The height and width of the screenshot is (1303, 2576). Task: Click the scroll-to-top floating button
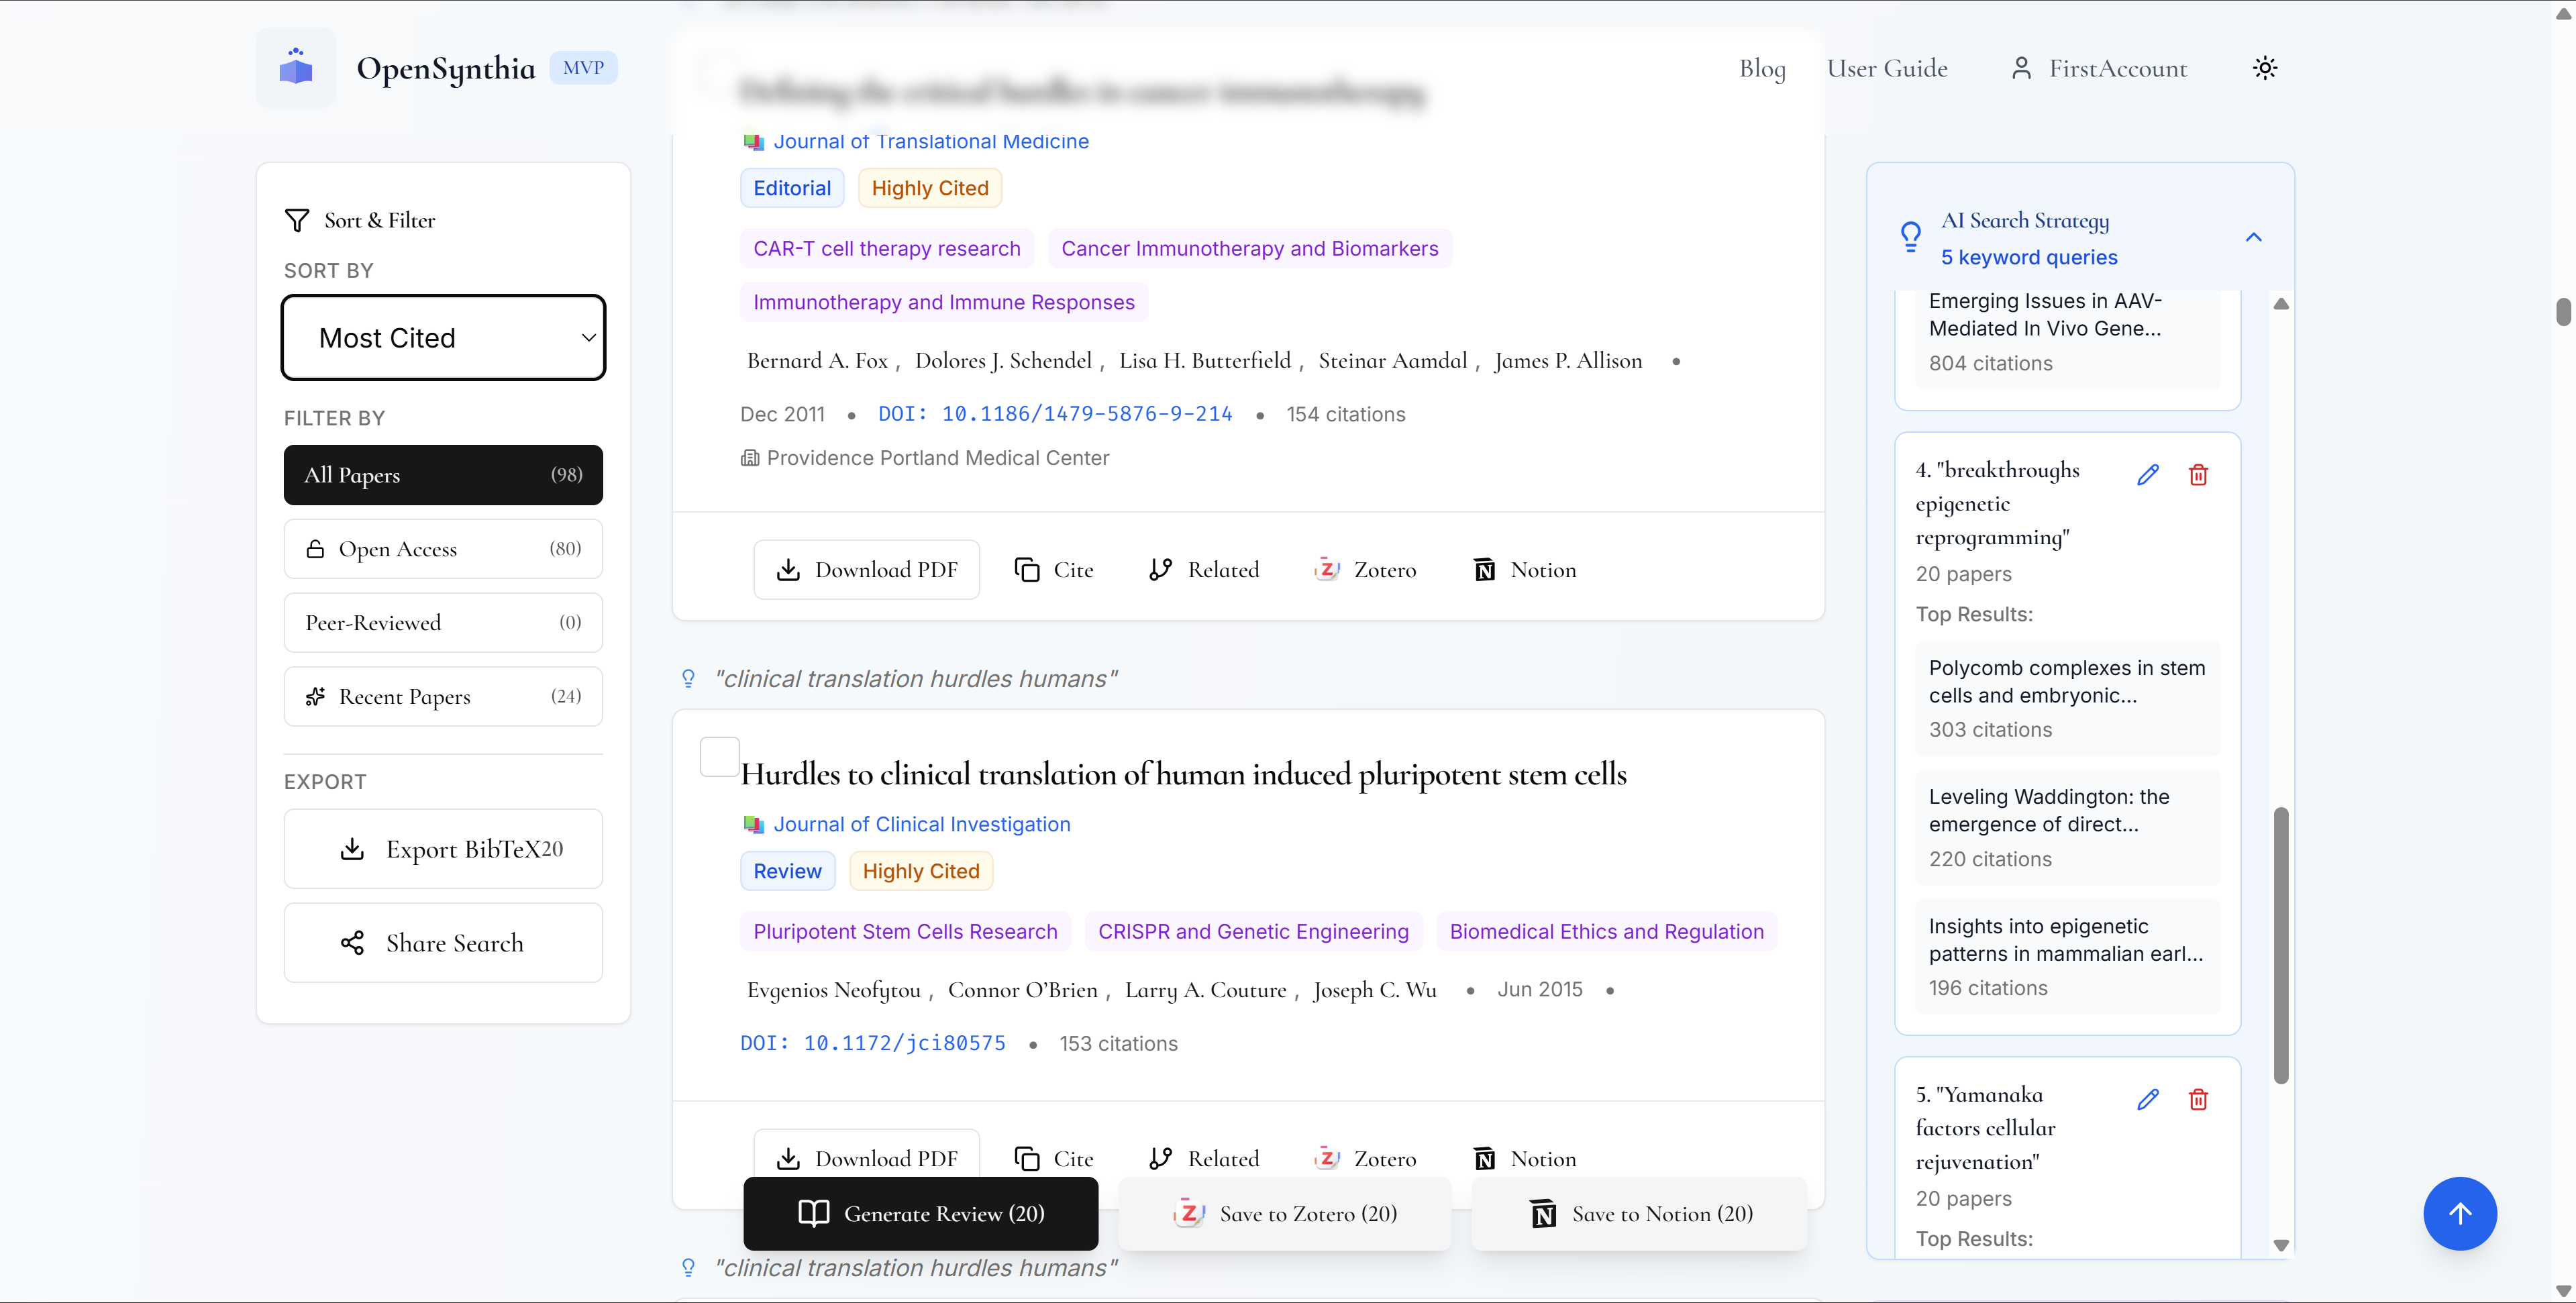pos(2461,1213)
